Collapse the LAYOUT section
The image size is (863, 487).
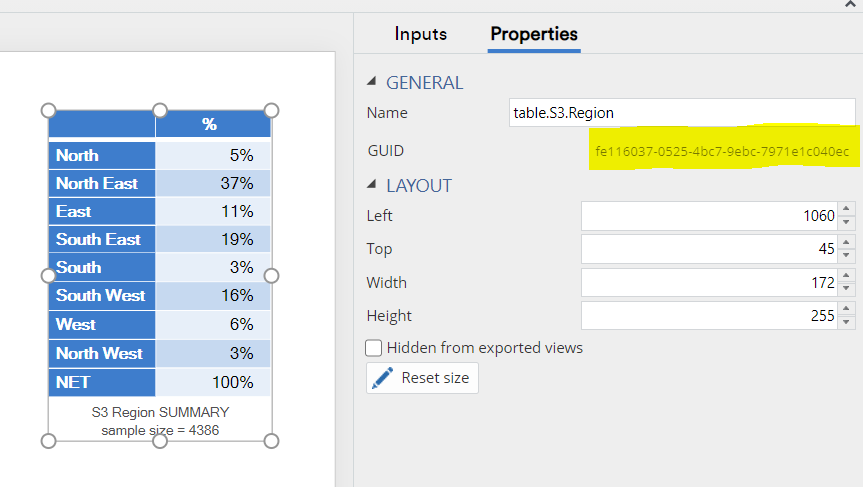pos(373,186)
